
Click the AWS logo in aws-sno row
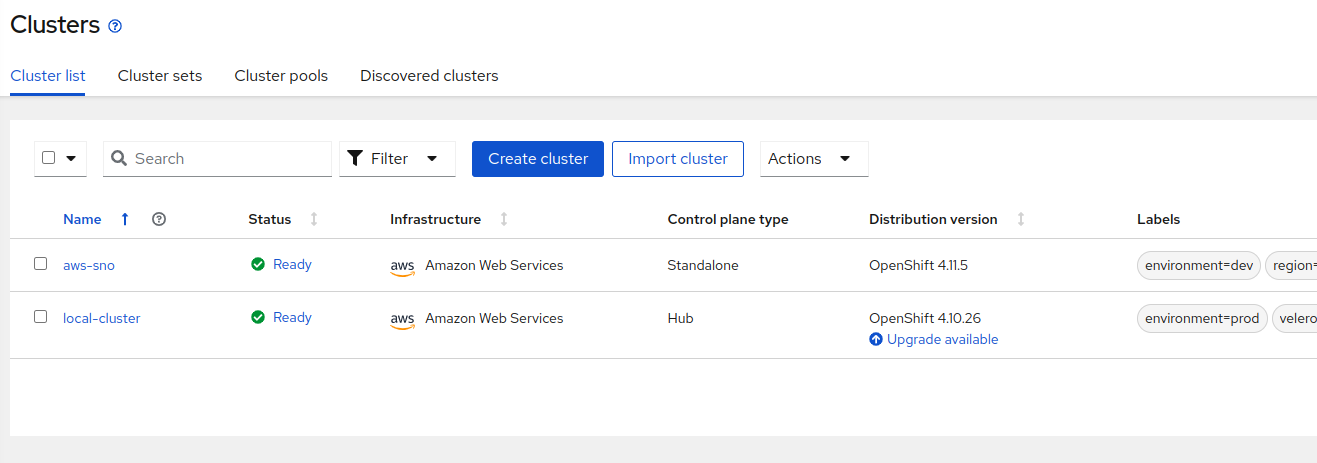[402, 266]
